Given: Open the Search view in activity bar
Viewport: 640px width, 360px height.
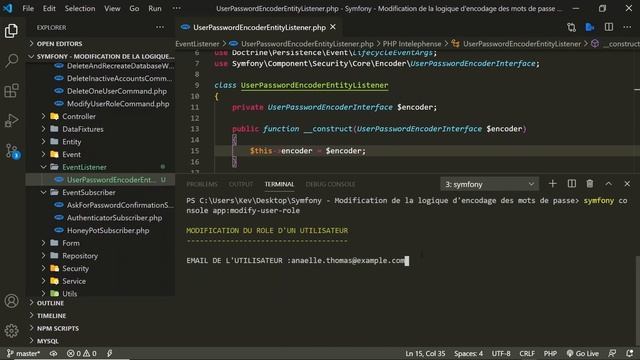Looking at the screenshot, I should coord(11,60).
